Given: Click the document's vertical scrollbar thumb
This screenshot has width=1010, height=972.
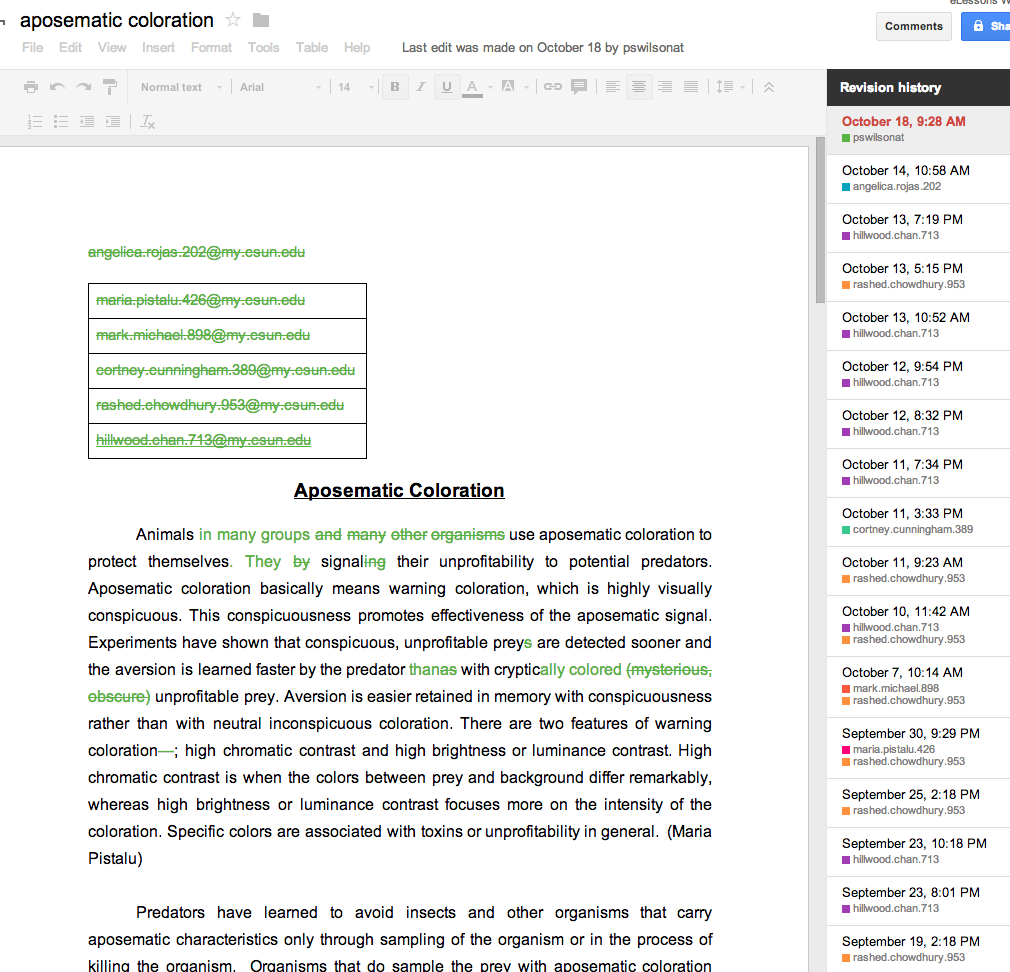Looking at the screenshot, I should click(x=820, y=220).
